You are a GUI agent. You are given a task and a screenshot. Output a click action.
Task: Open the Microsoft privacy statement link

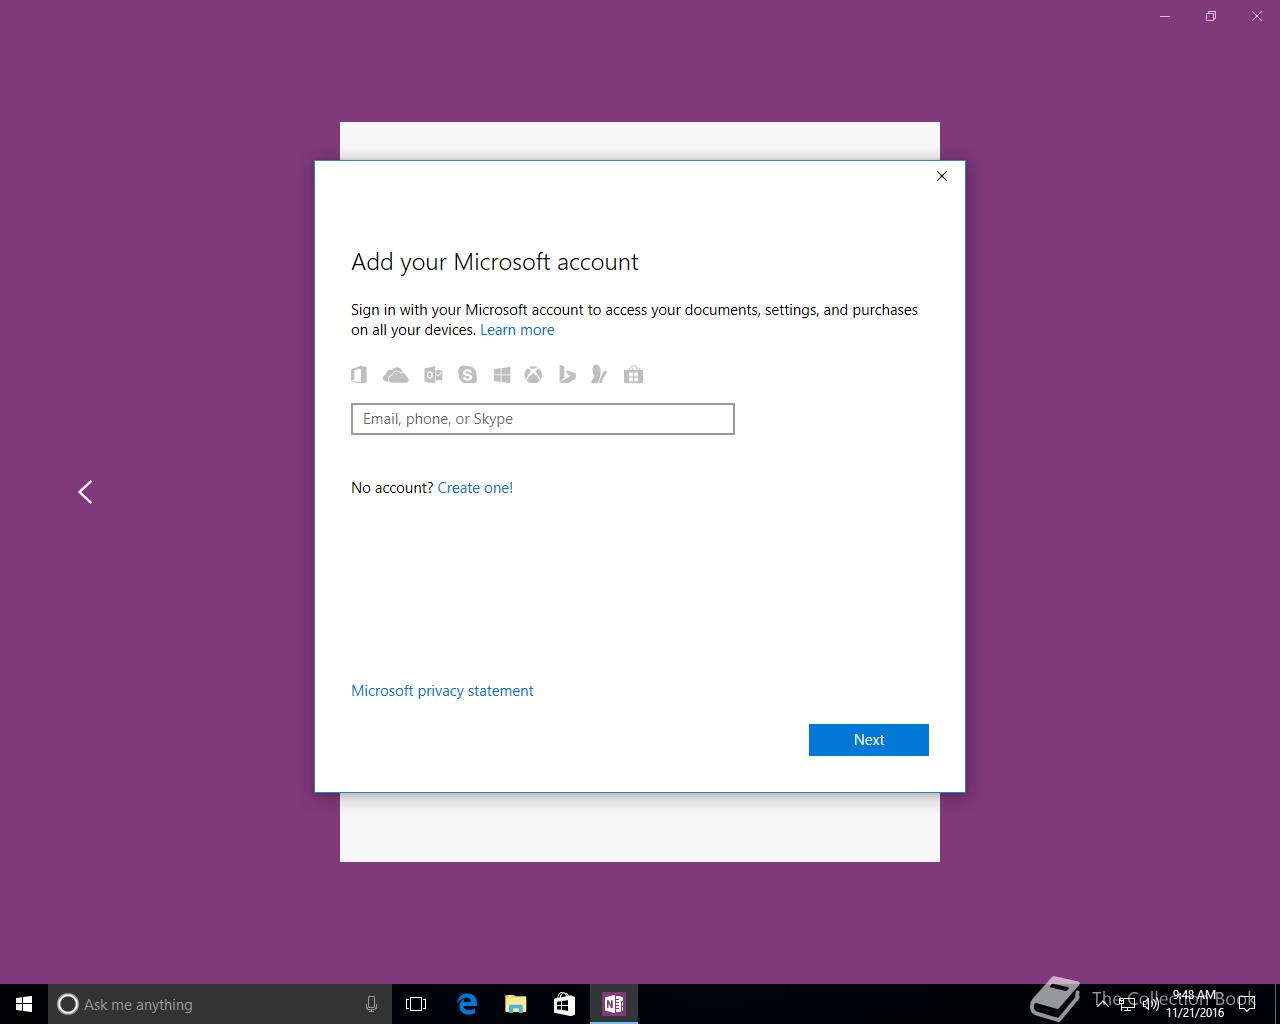tap(442, 691)
